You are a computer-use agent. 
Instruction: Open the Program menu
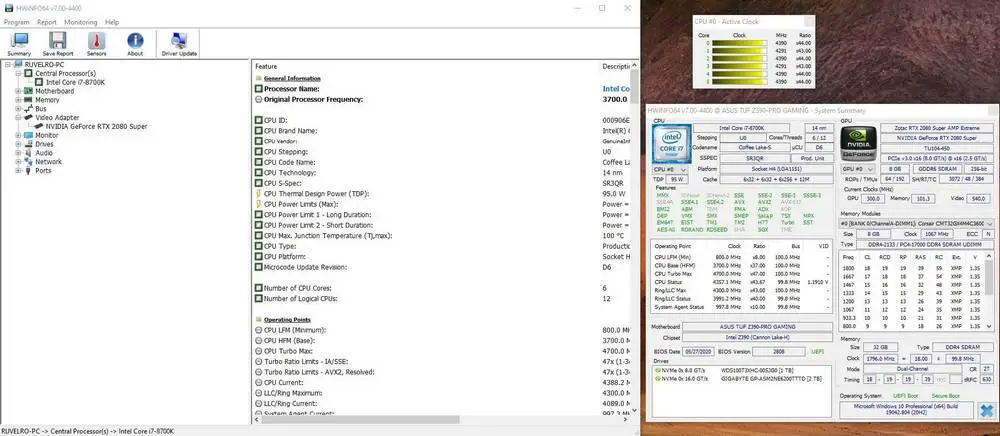point(17,22)
